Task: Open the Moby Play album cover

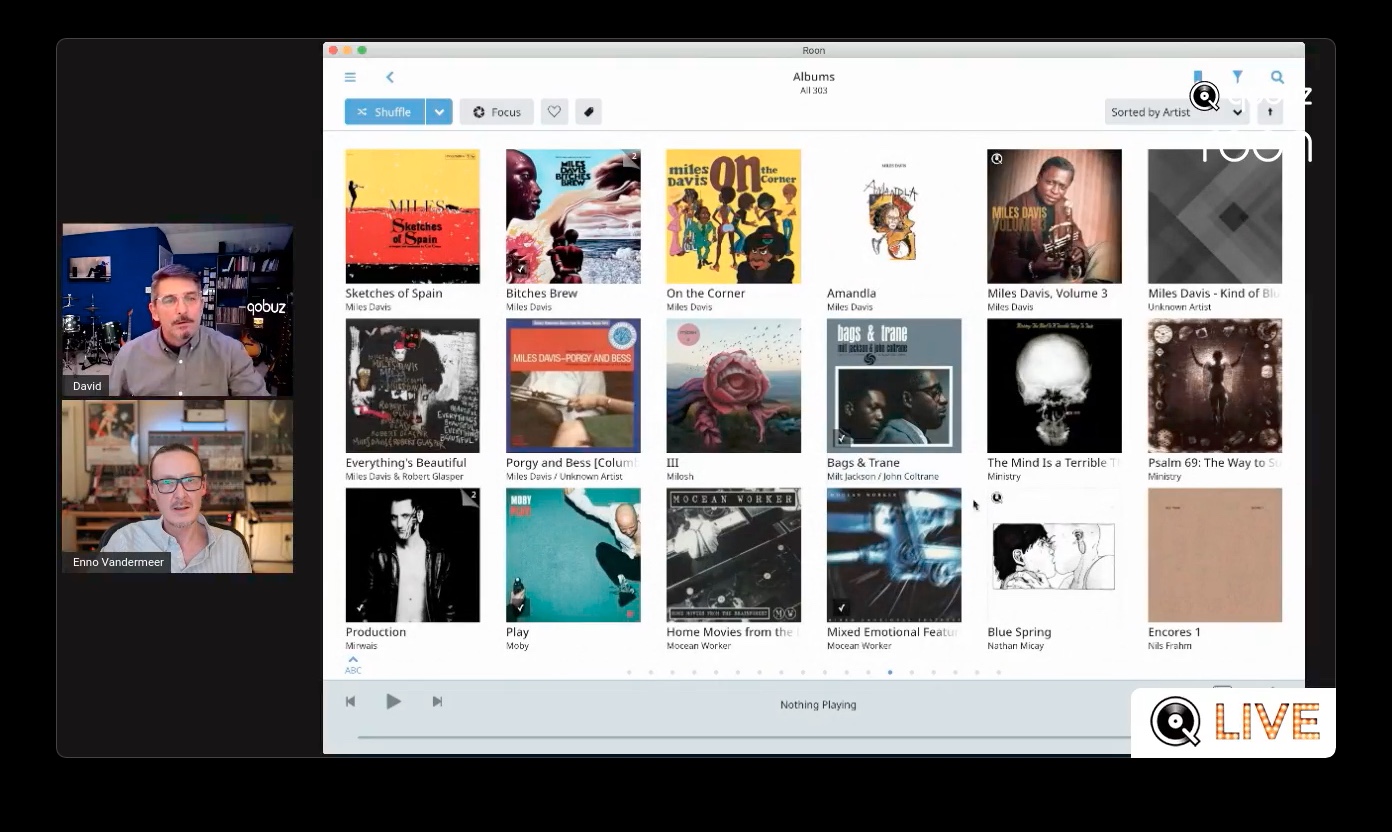Action: (573, 555)
